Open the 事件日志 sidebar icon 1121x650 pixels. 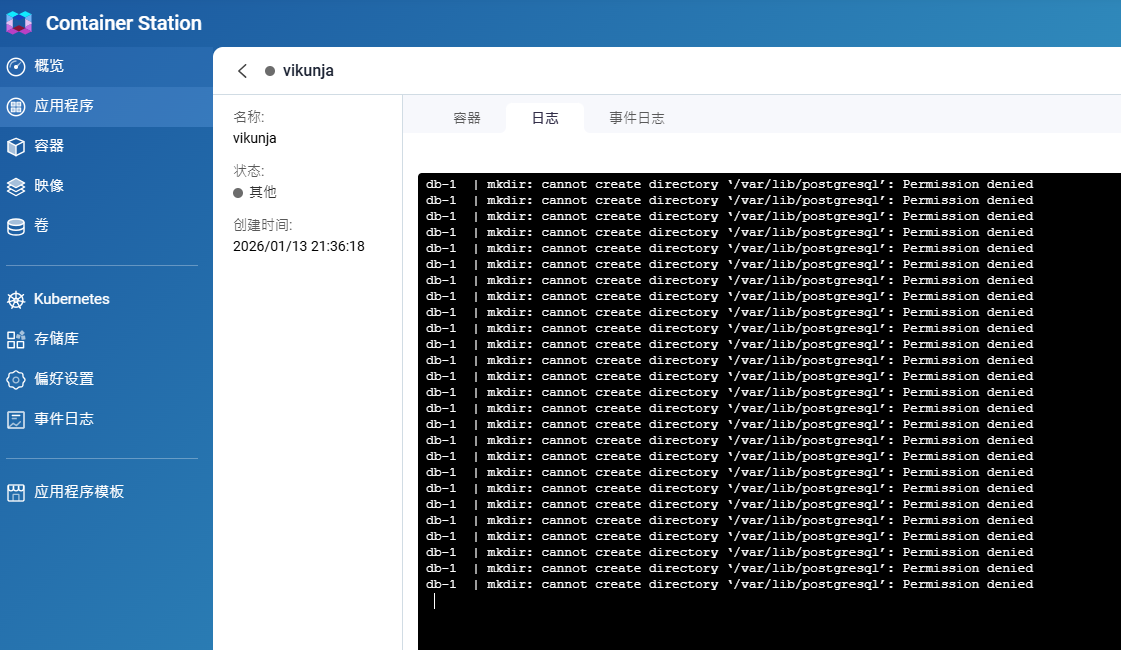pyautogui.click(x=16, y=419)
